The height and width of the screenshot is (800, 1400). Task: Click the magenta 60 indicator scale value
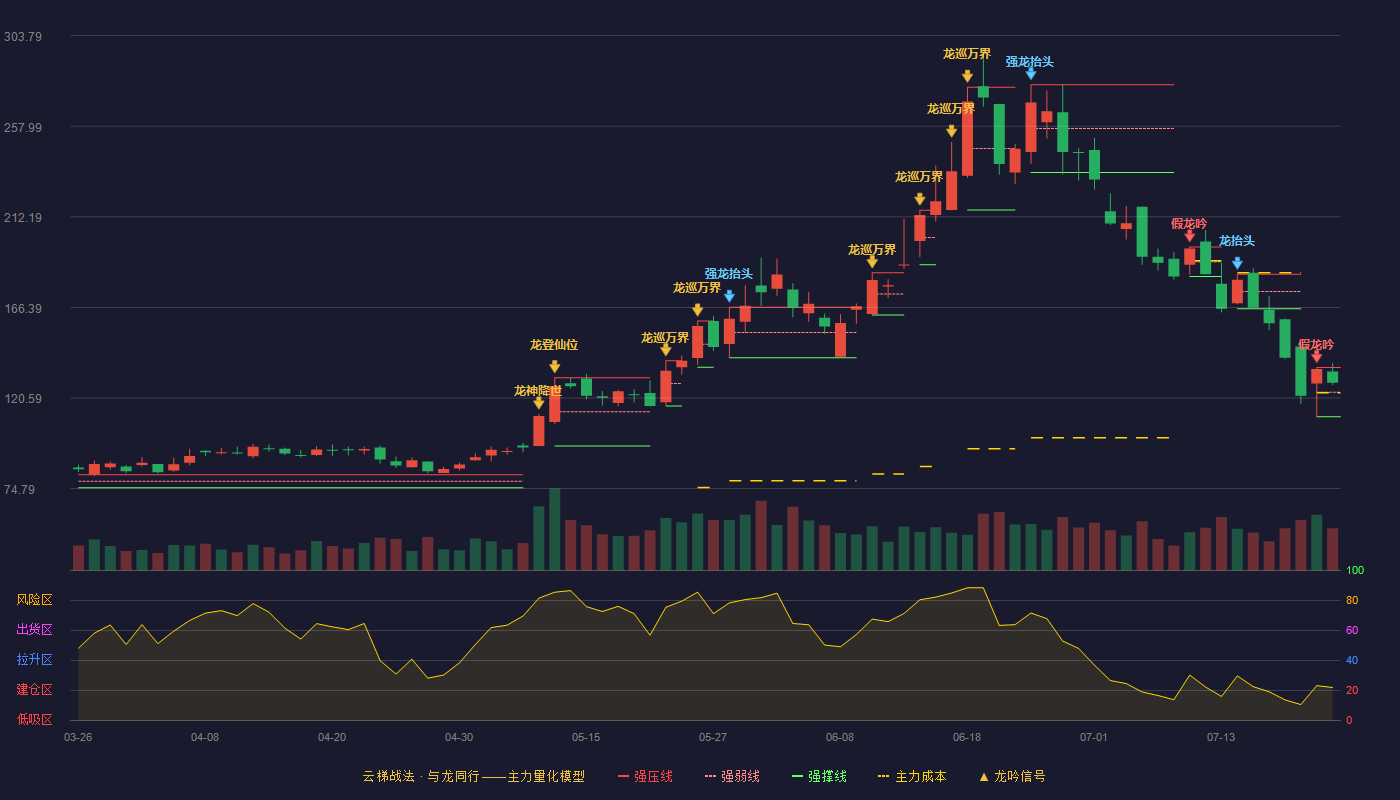(x=1352, y=630)
